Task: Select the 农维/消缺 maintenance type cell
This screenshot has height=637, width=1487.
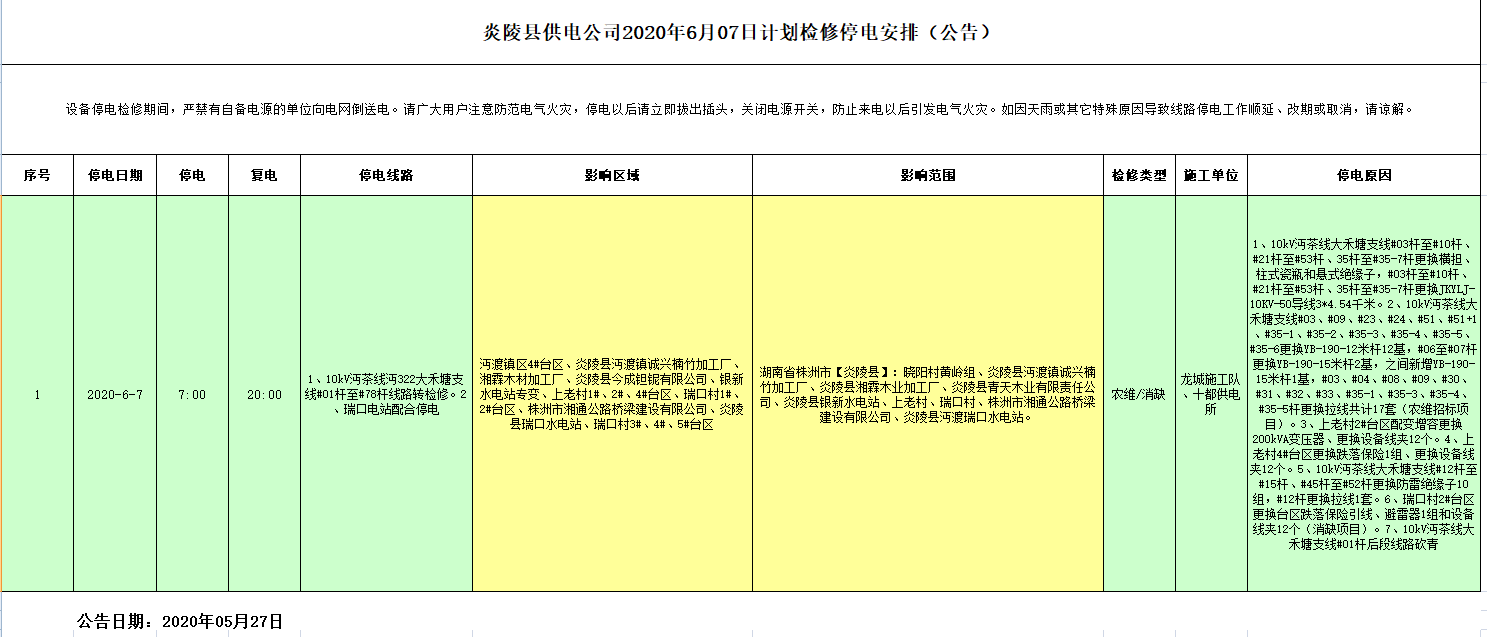Action: (1138, 395)
